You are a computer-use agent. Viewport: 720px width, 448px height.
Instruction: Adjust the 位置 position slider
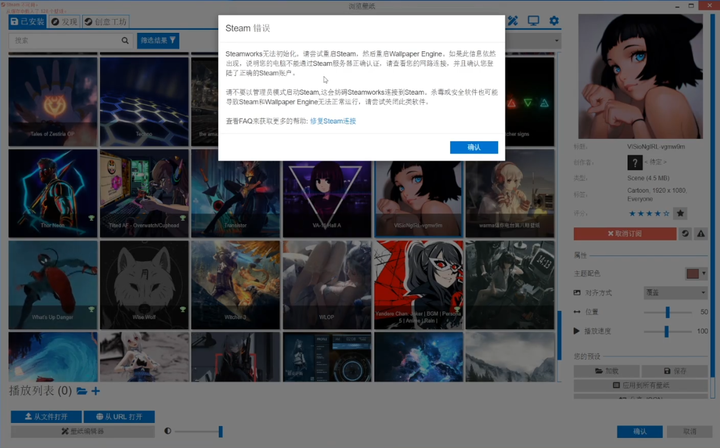click(x=668, y=312)
